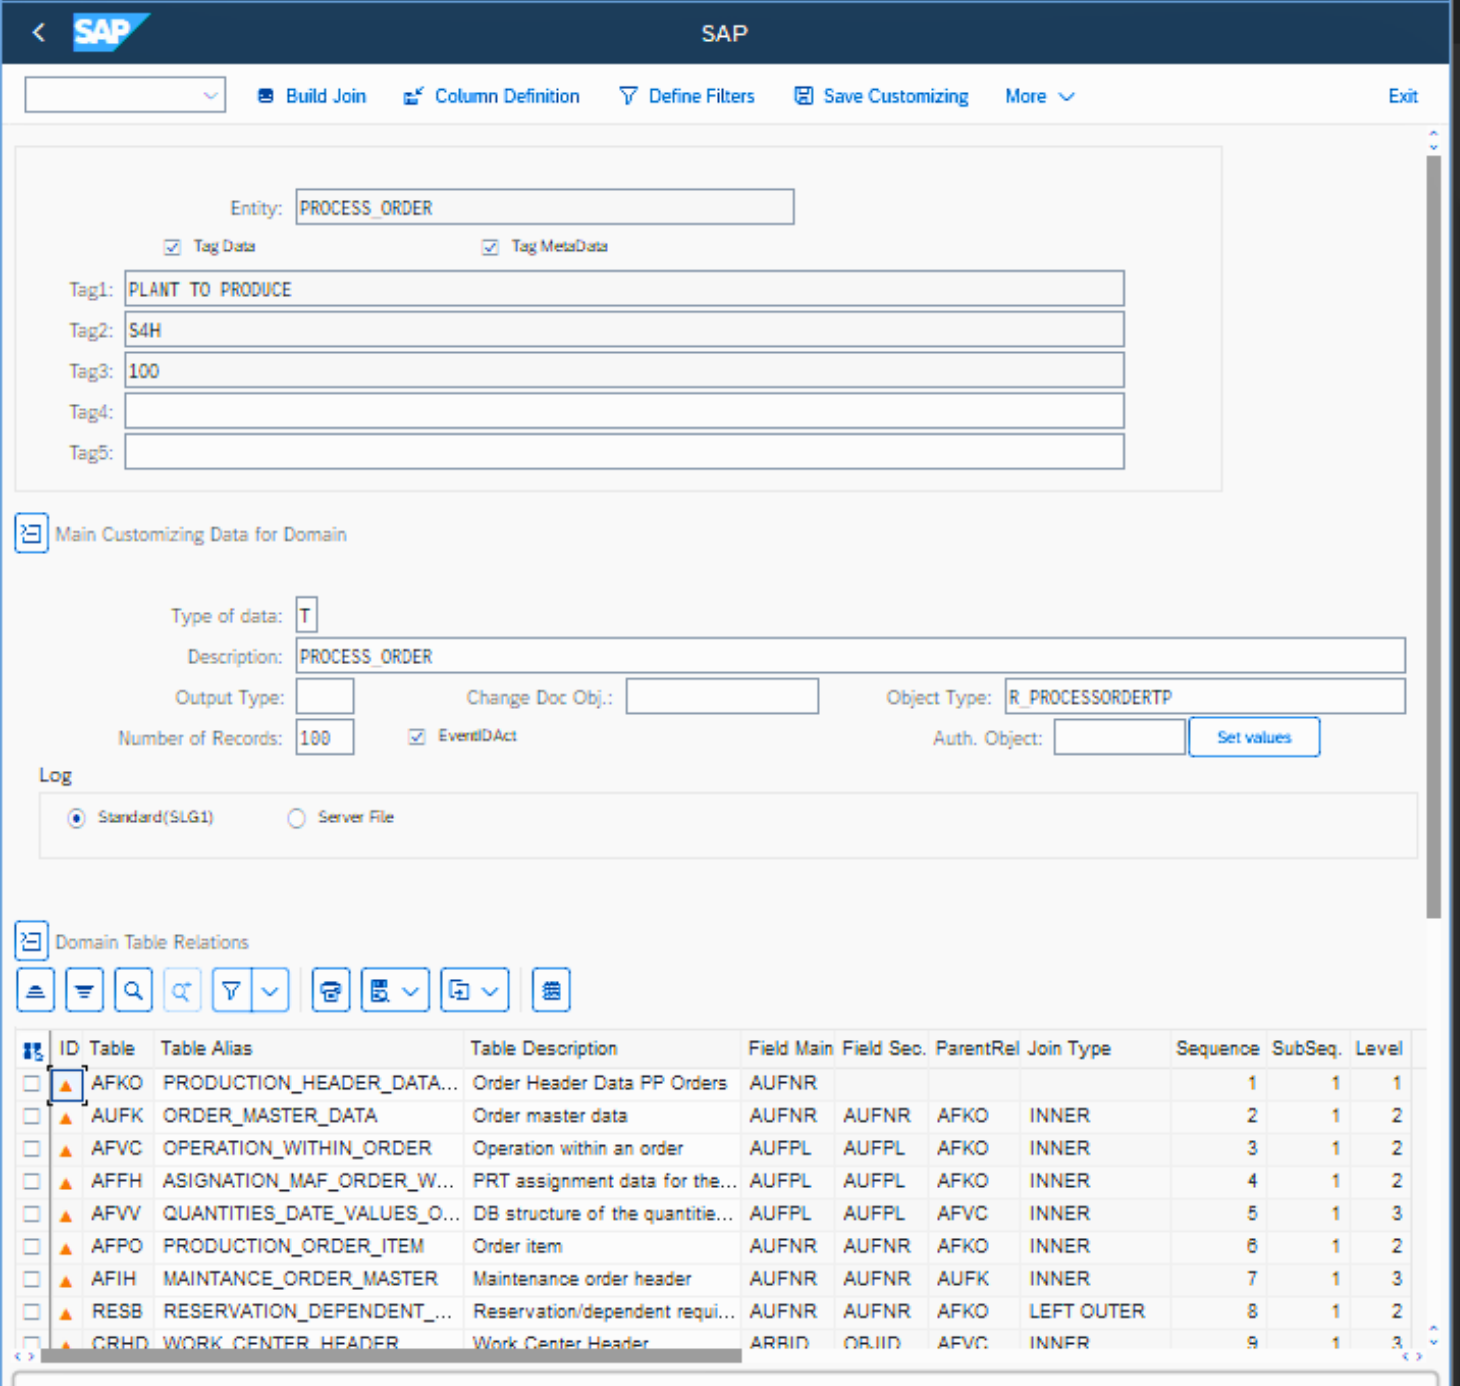Click the sort ascending icon in table toolbar
1460x1386 pixels.
35,991
